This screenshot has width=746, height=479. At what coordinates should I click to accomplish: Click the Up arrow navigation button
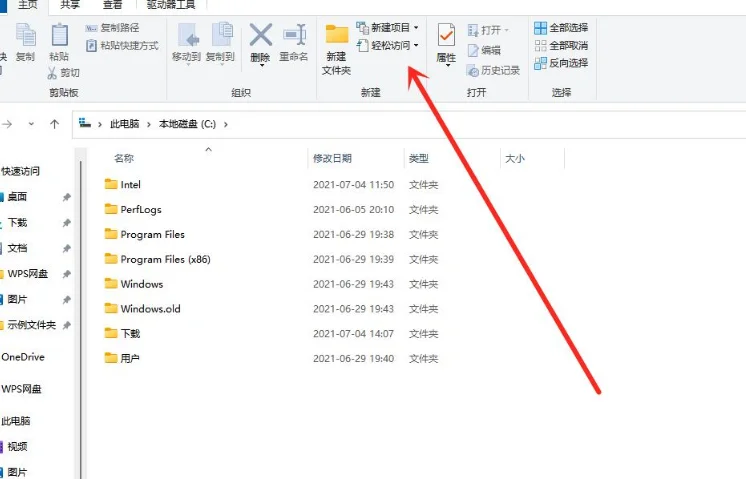point(54,124)
